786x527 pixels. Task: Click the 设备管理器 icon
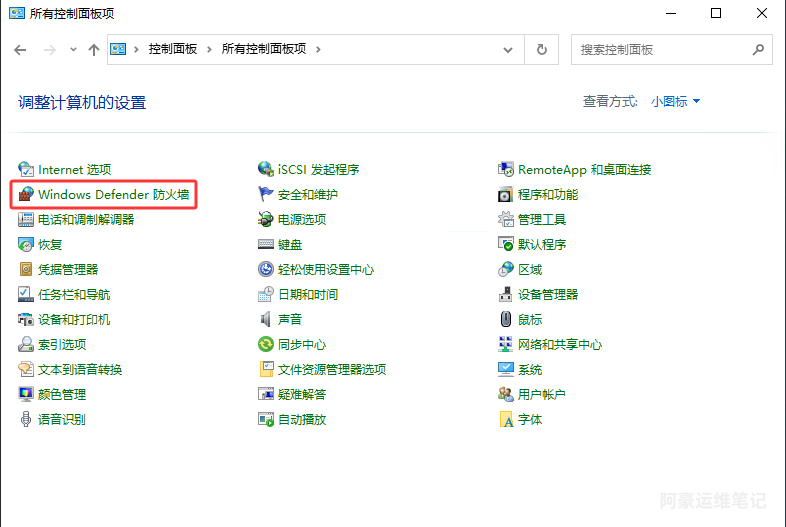pos(506,294)
